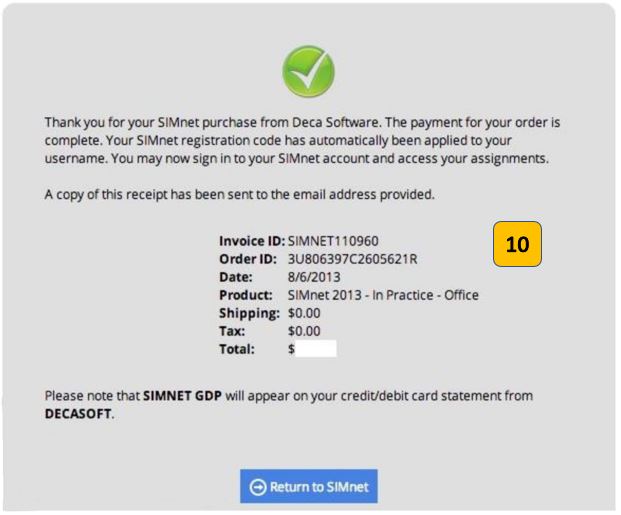Click the product name SIMnet 2013 - In Practice - Office
The image size is (621, 515).
click(383, 295)
